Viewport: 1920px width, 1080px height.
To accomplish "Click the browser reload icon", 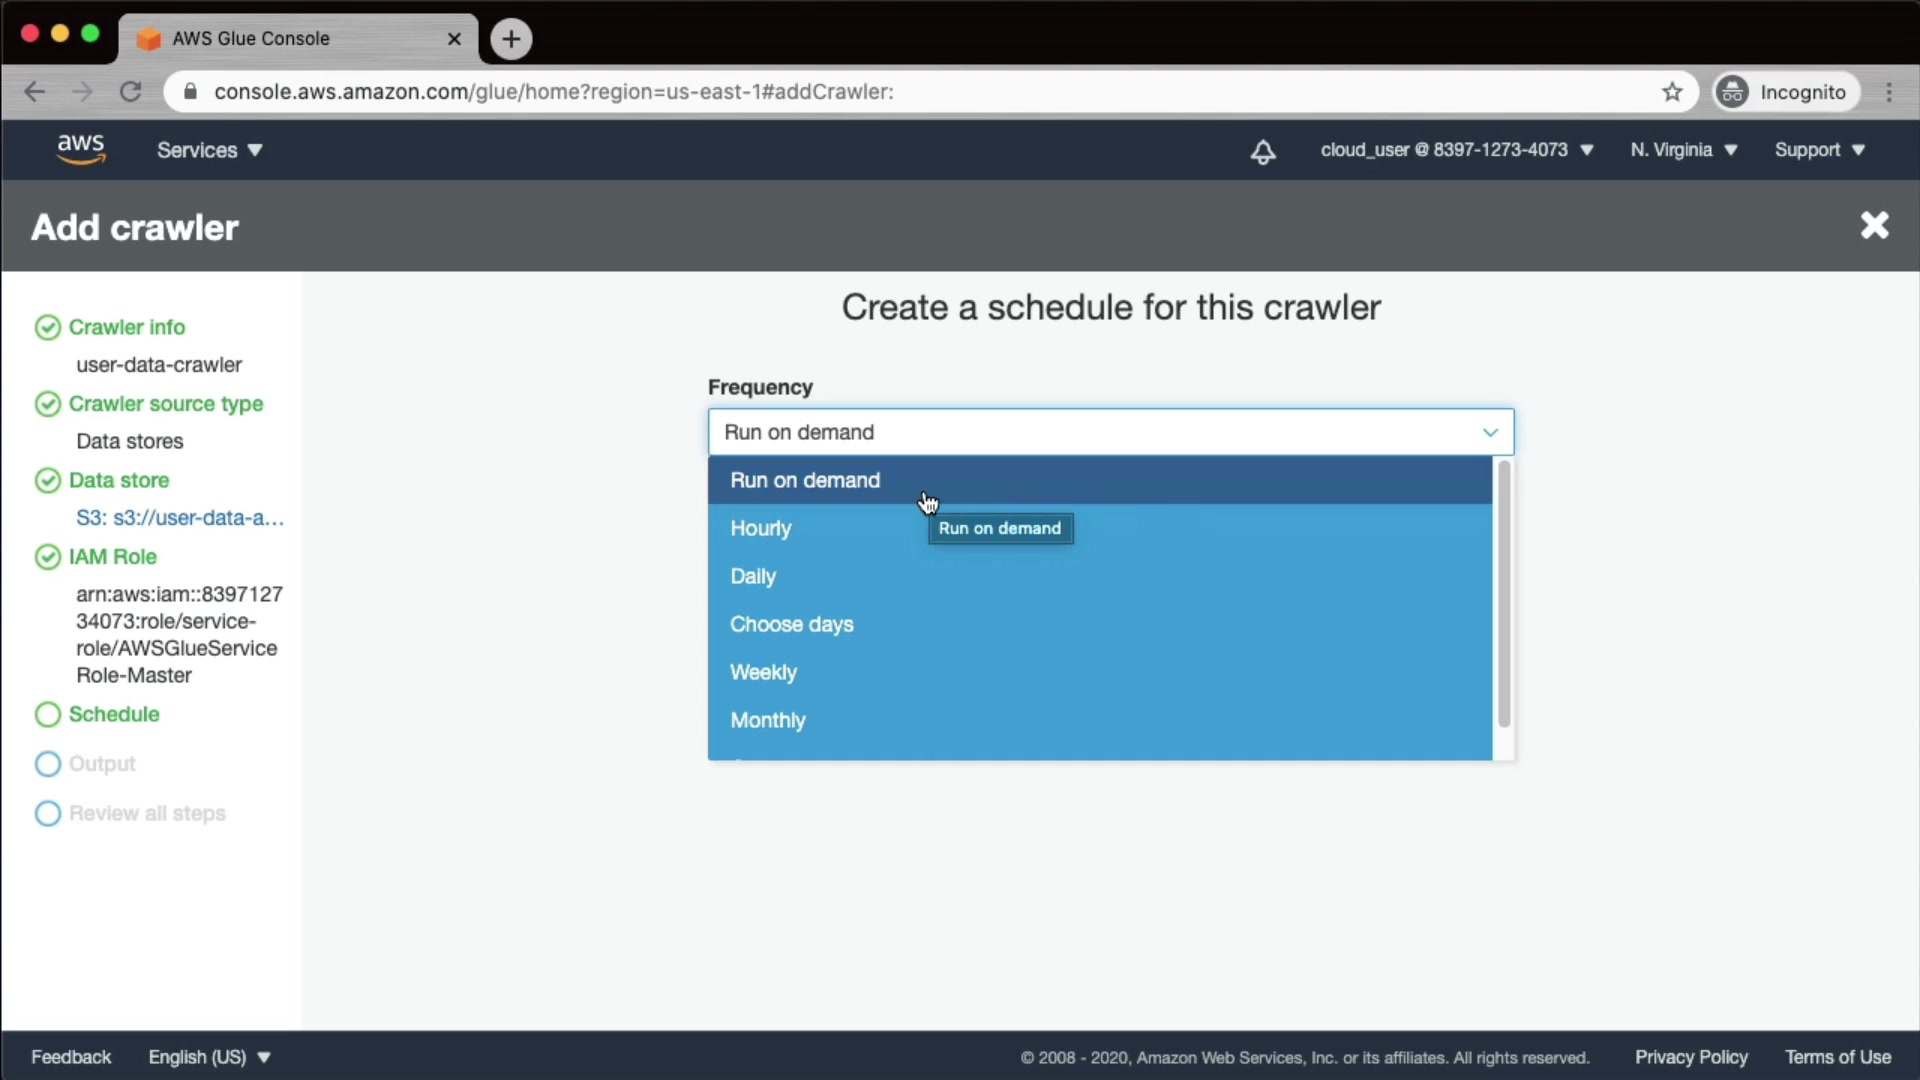I will [x=131, y=92].
